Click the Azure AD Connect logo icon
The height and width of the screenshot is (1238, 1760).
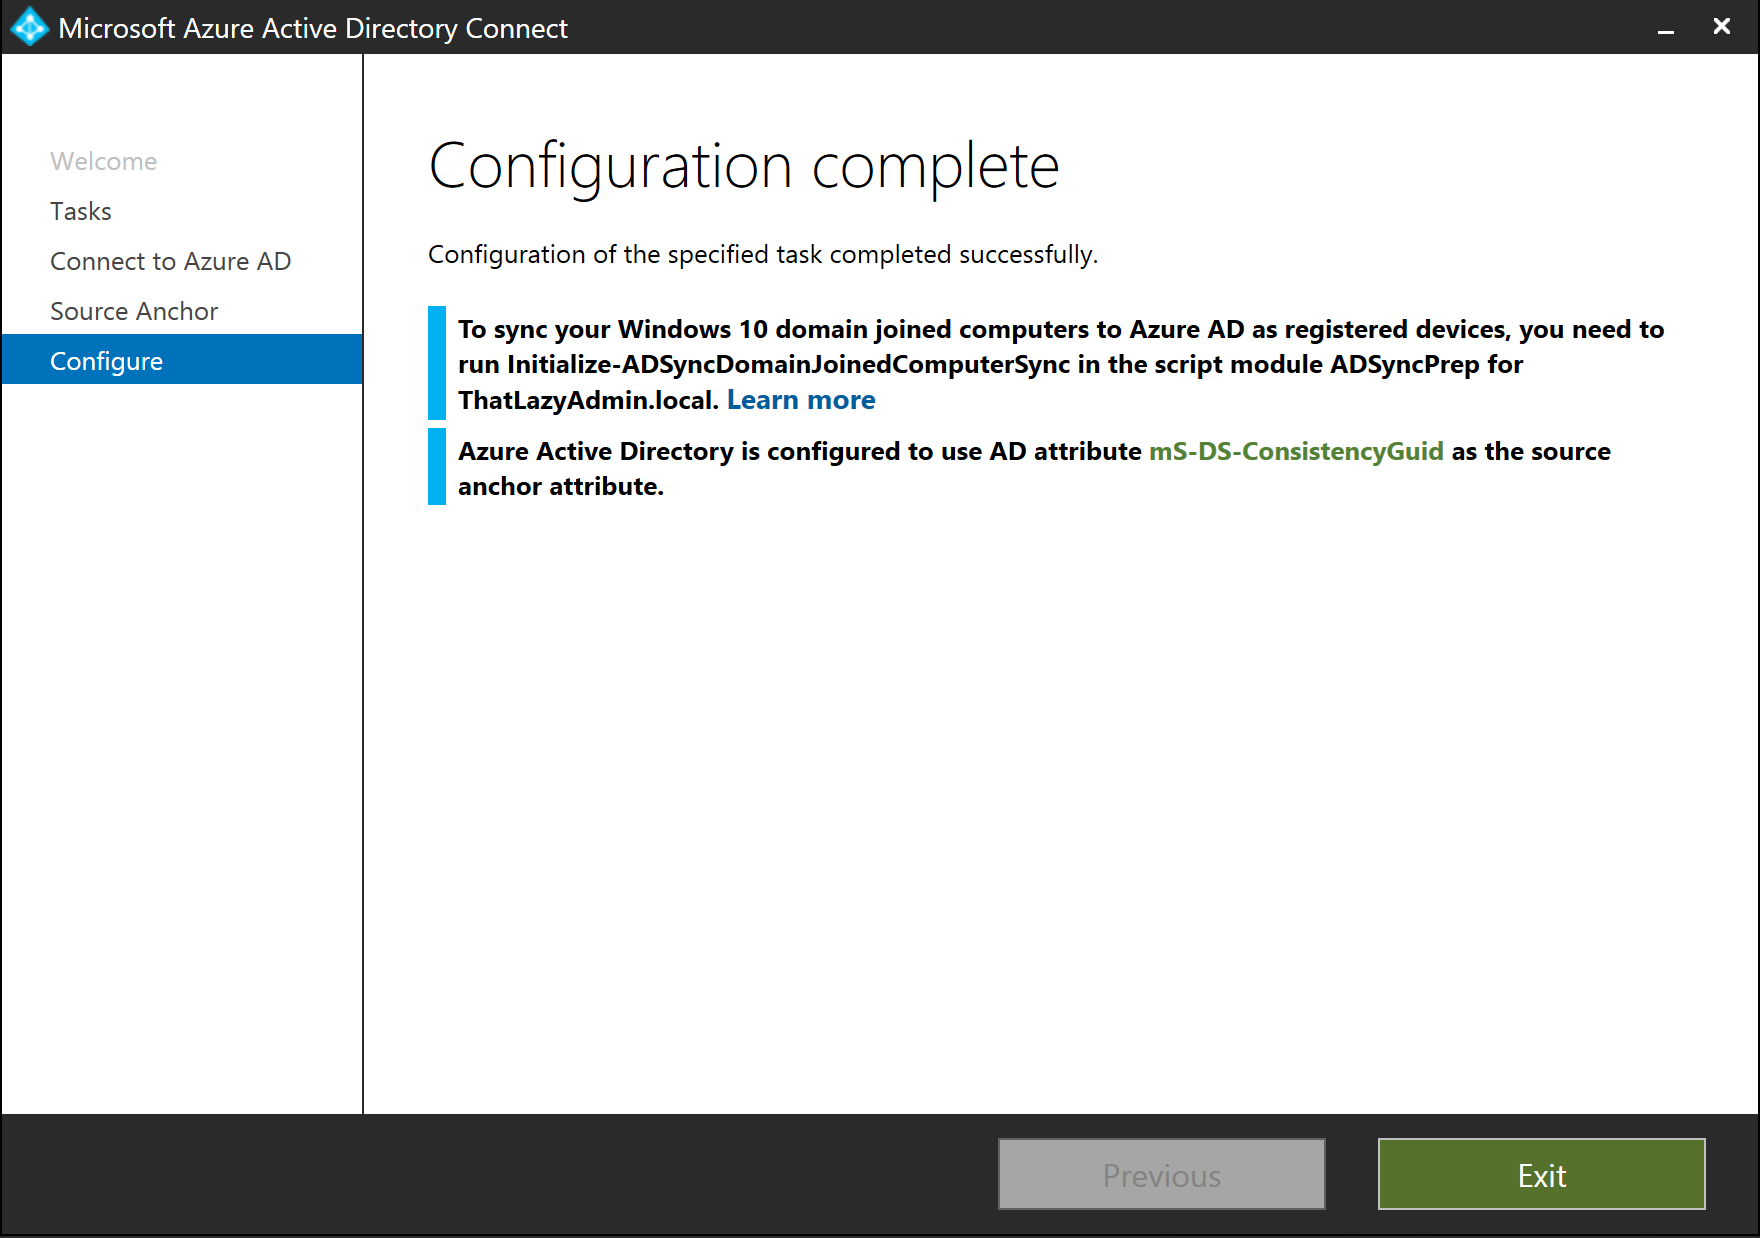coord(30,27)
